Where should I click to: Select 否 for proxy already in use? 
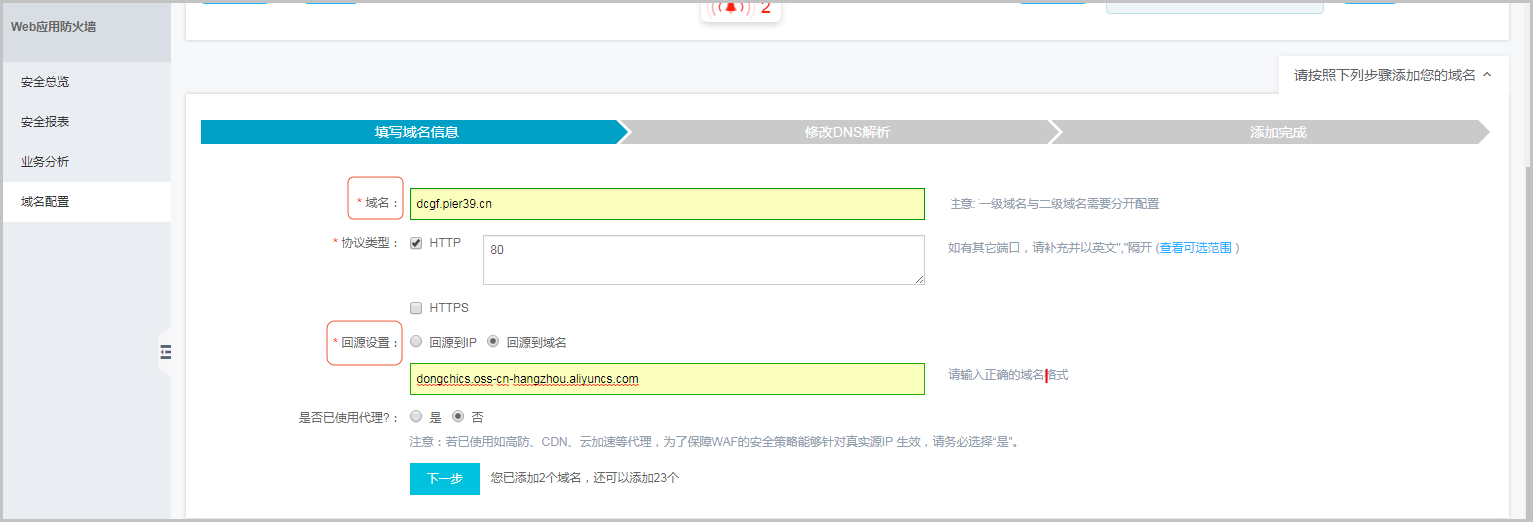point(459,417)
